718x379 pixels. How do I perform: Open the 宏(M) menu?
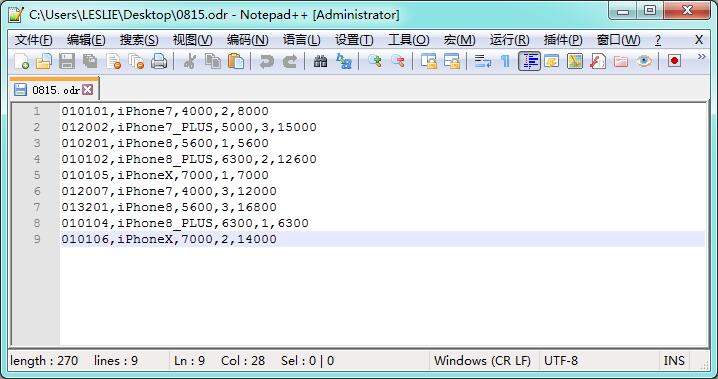pyautogui.click(x=459, y=40)
